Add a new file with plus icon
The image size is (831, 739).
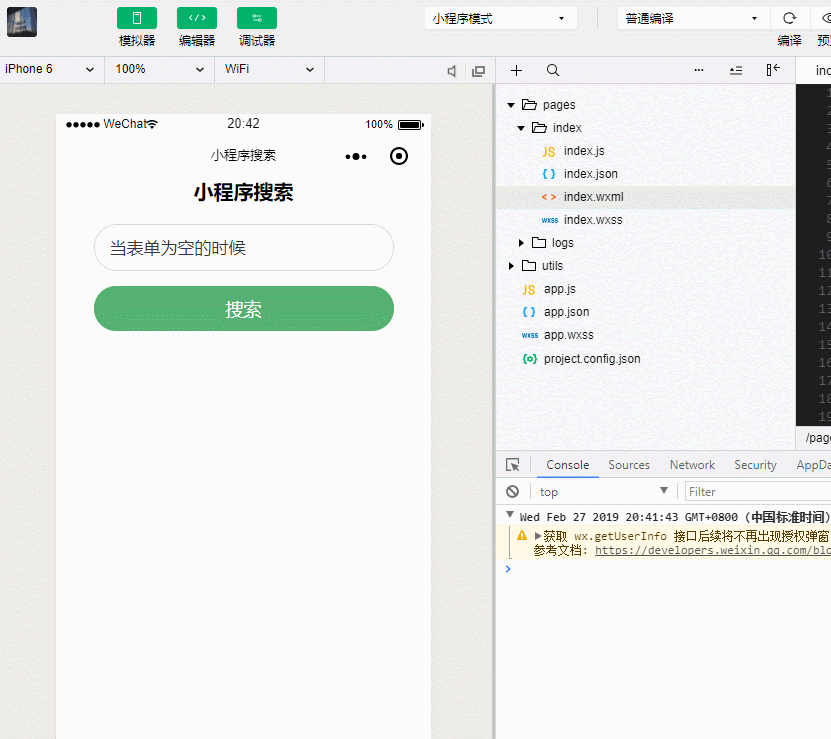516,71
